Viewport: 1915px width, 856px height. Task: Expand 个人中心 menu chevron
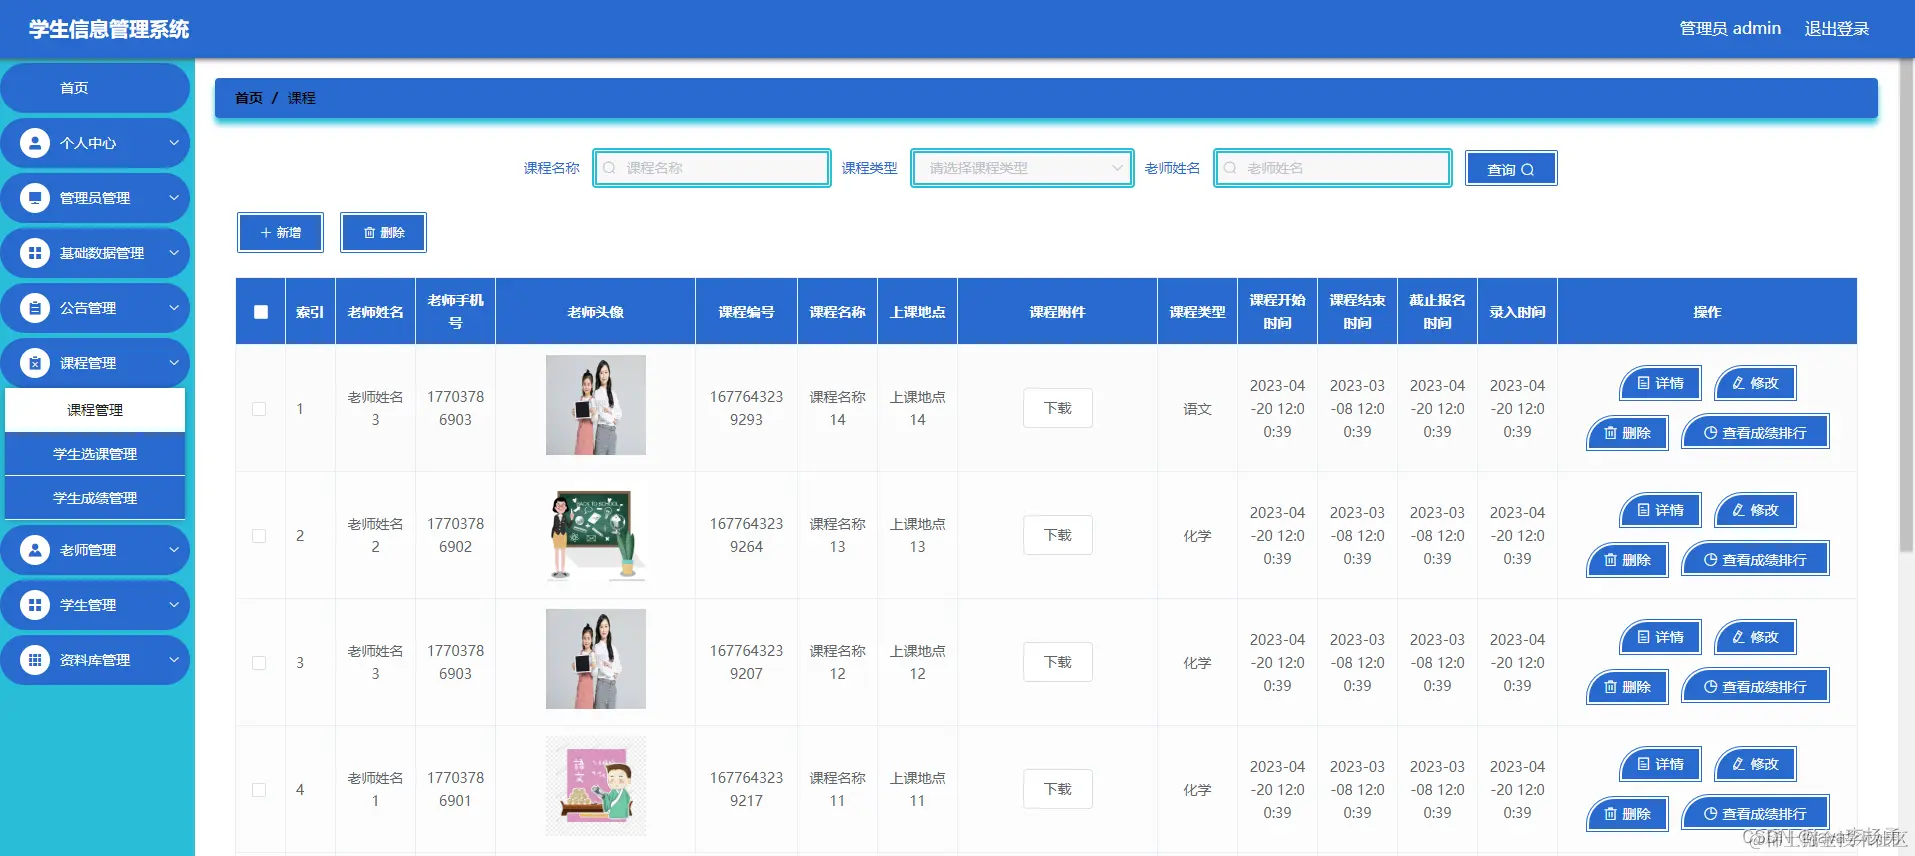pyautogui.click(x=174, y=143)
